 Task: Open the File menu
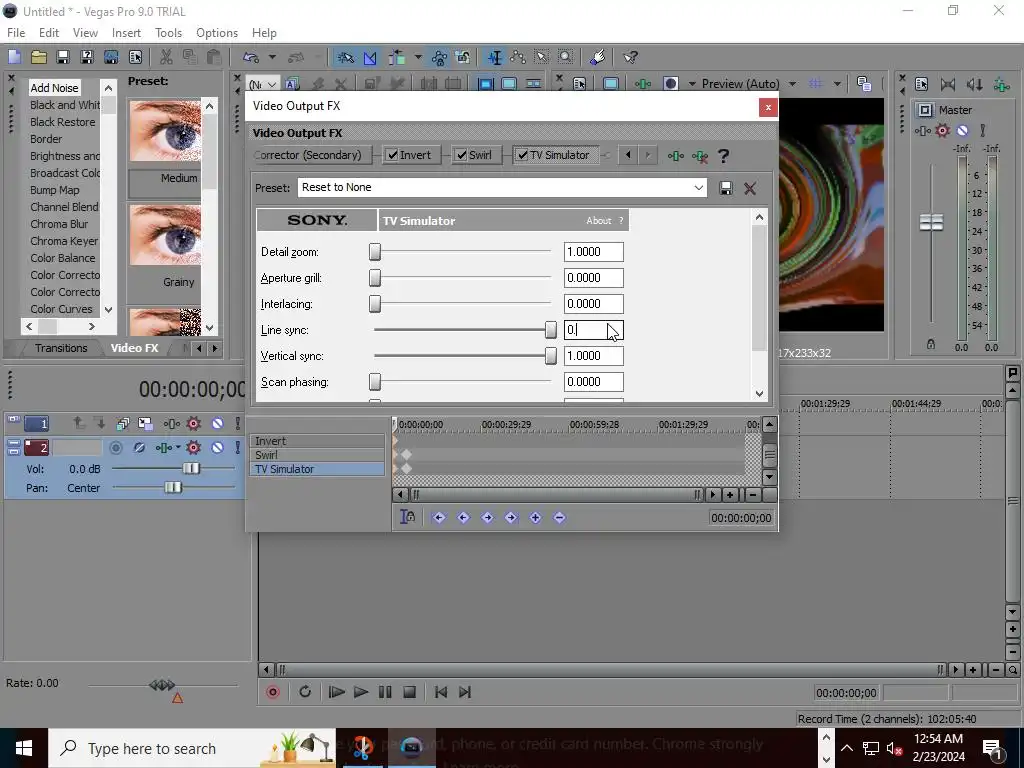(x=16, y=33)
